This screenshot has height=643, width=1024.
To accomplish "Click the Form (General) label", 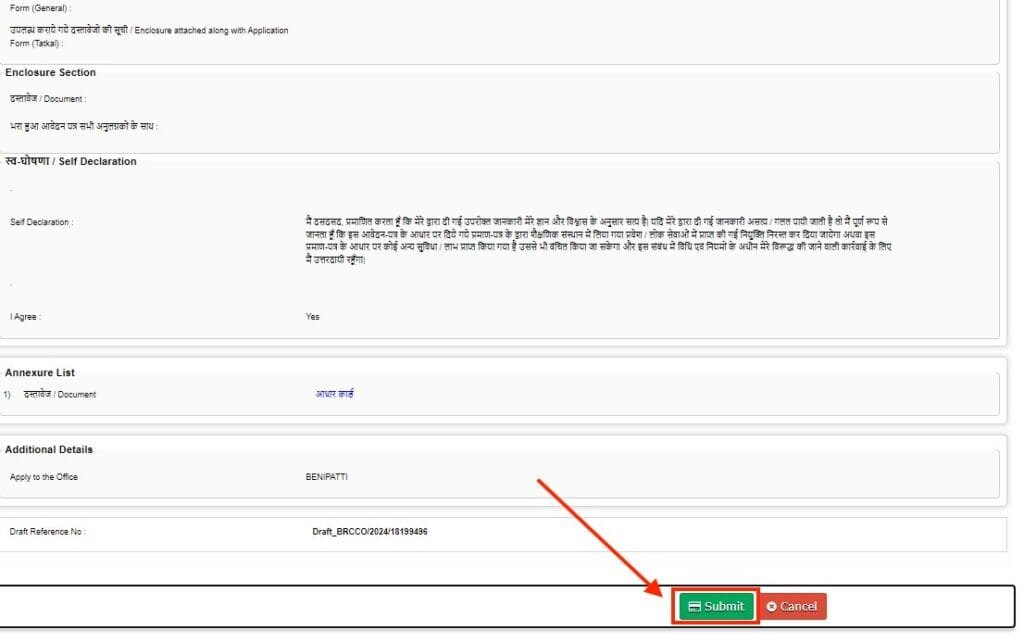I will [x=40, y=8].
